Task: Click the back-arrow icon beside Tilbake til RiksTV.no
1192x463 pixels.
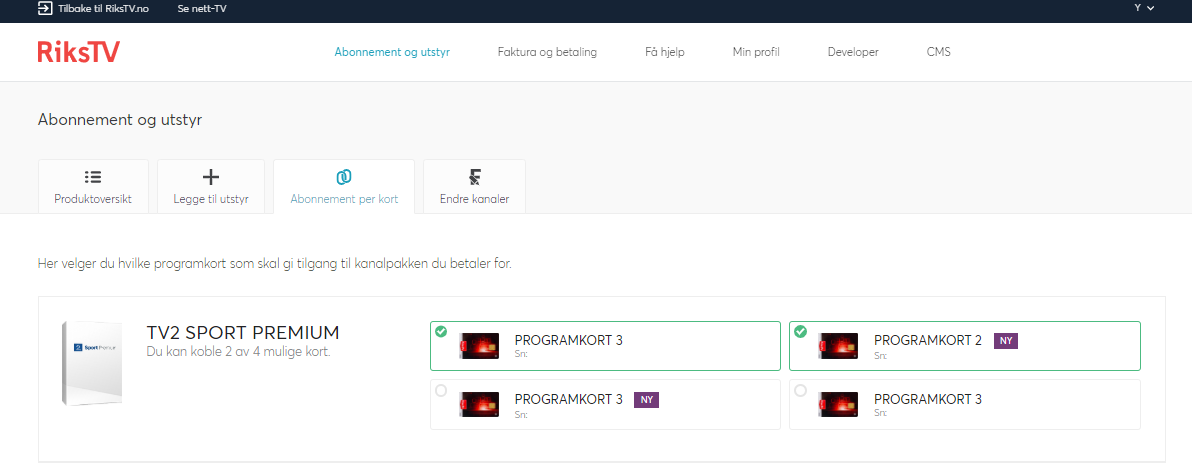Action: [45, 8]
